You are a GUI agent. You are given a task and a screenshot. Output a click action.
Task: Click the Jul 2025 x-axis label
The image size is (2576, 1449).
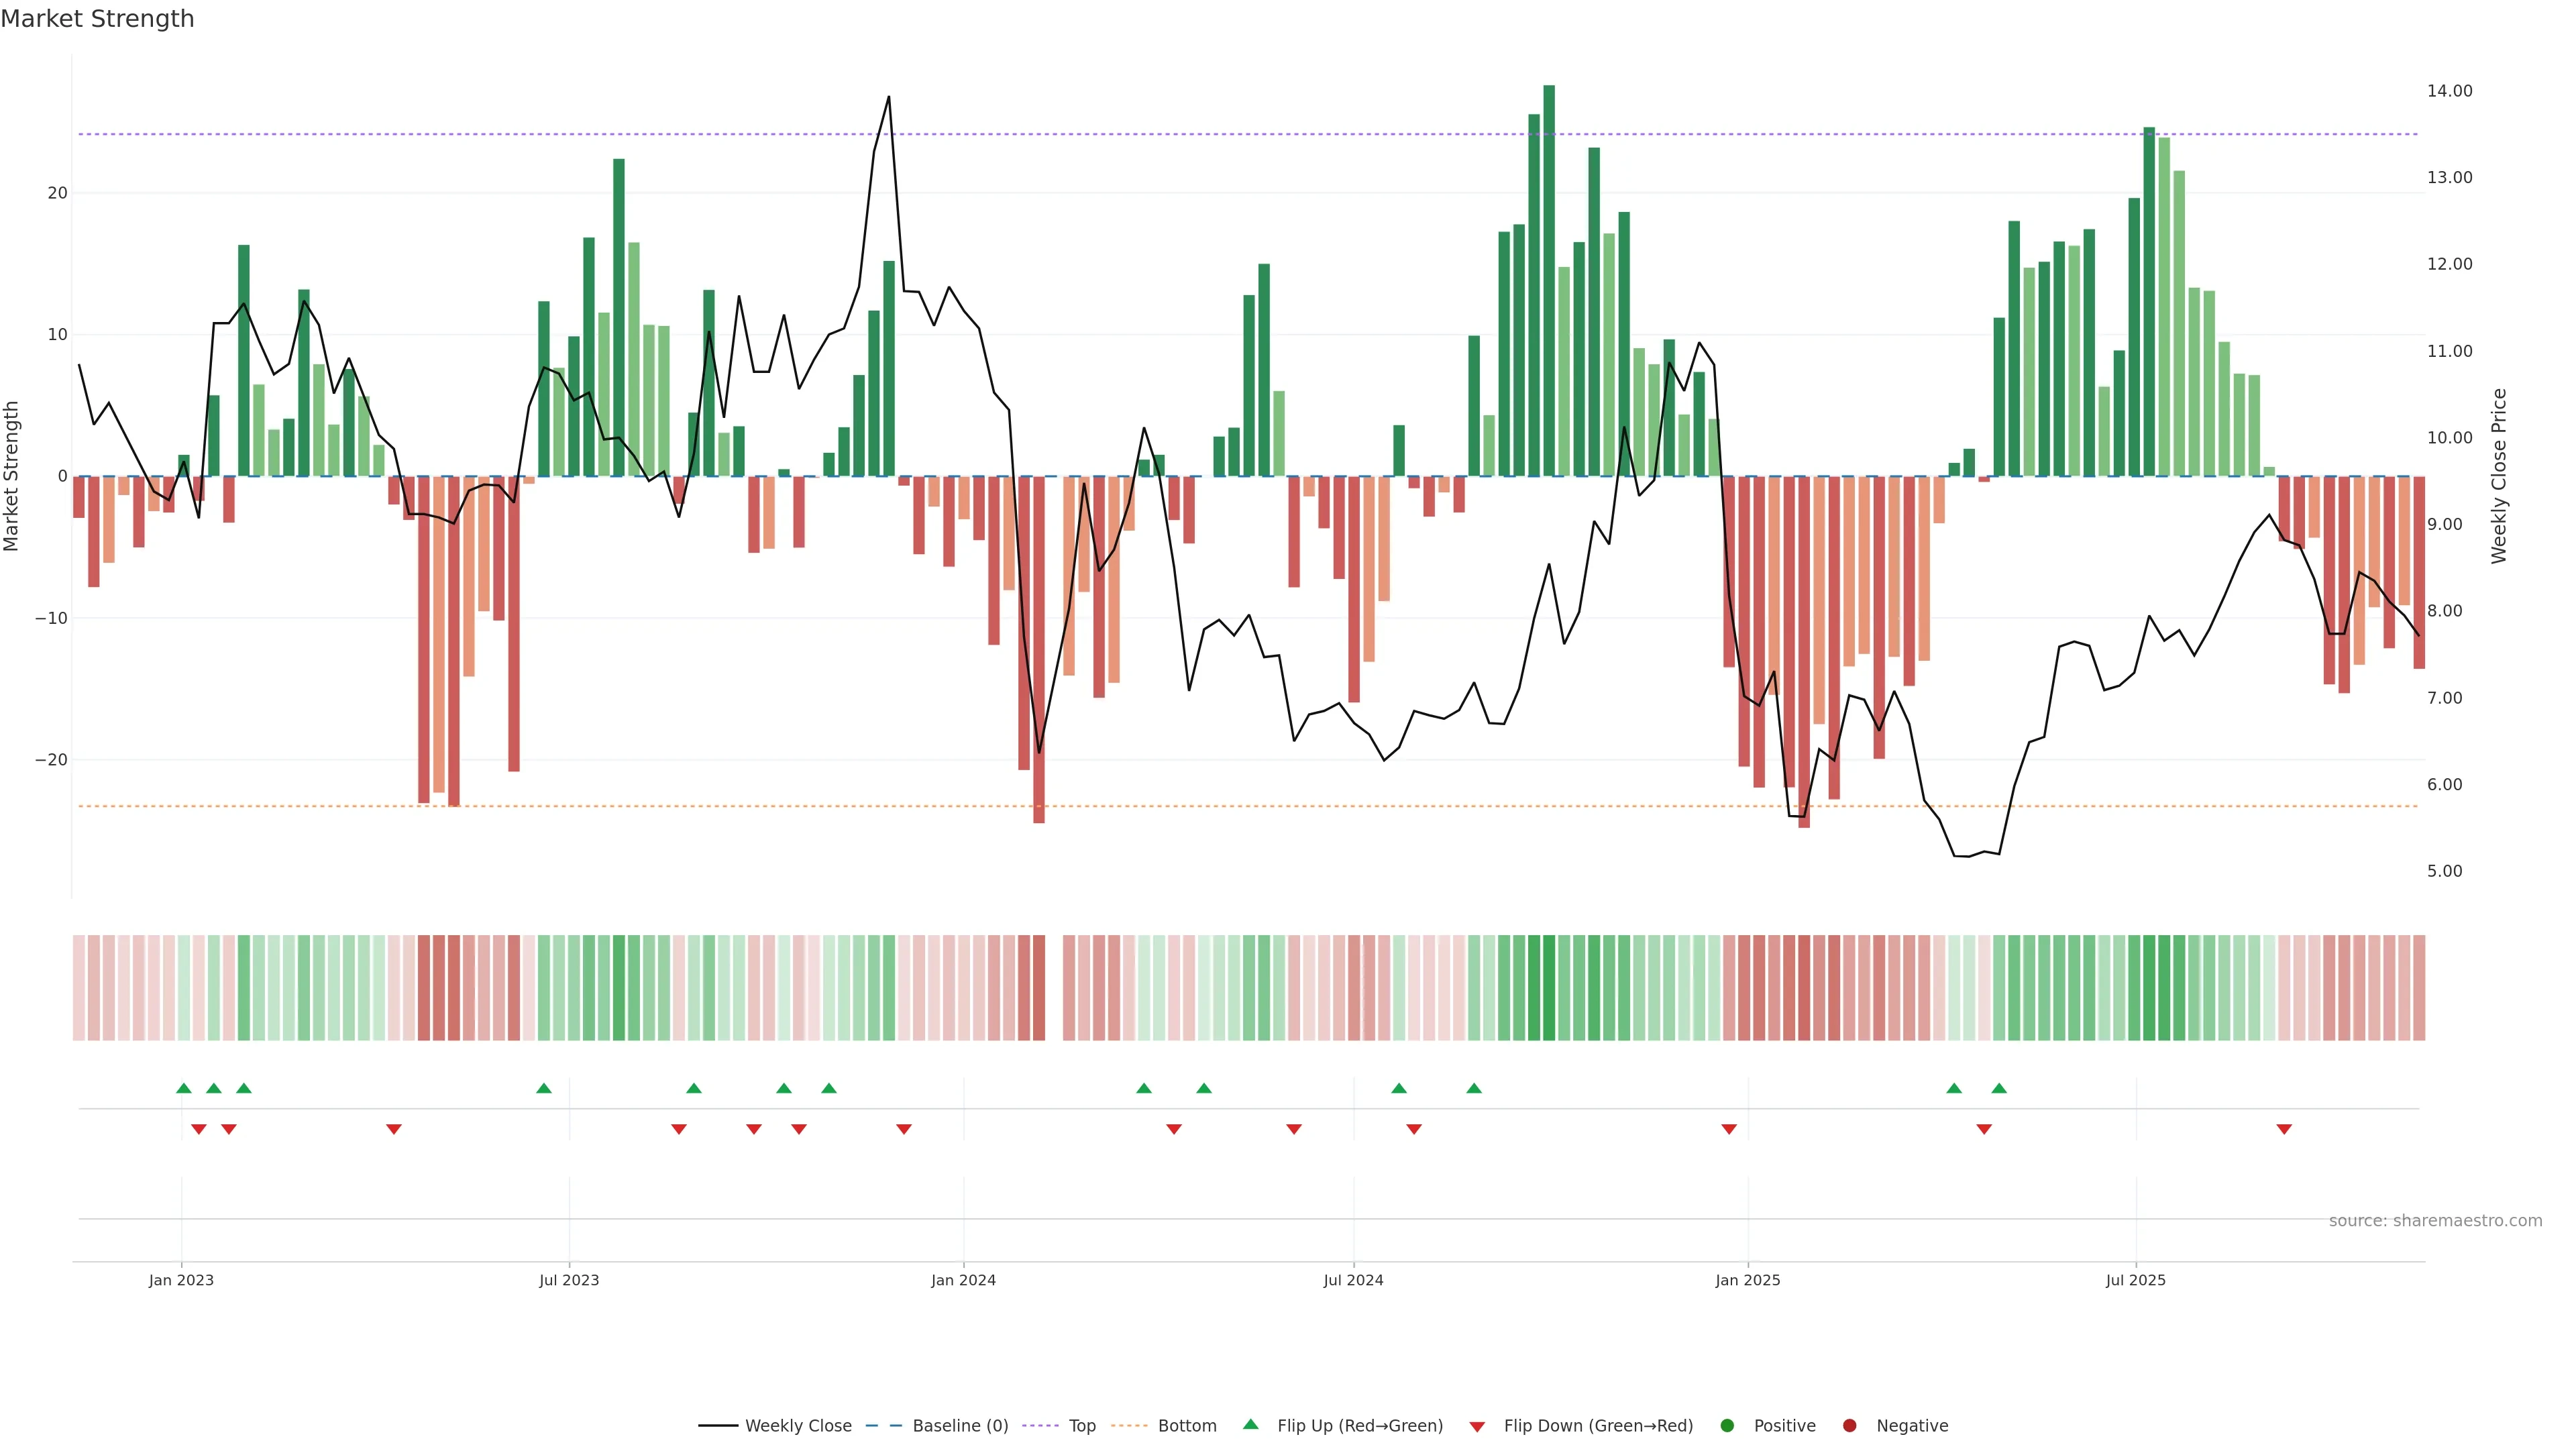(x=2135, y=1280)
